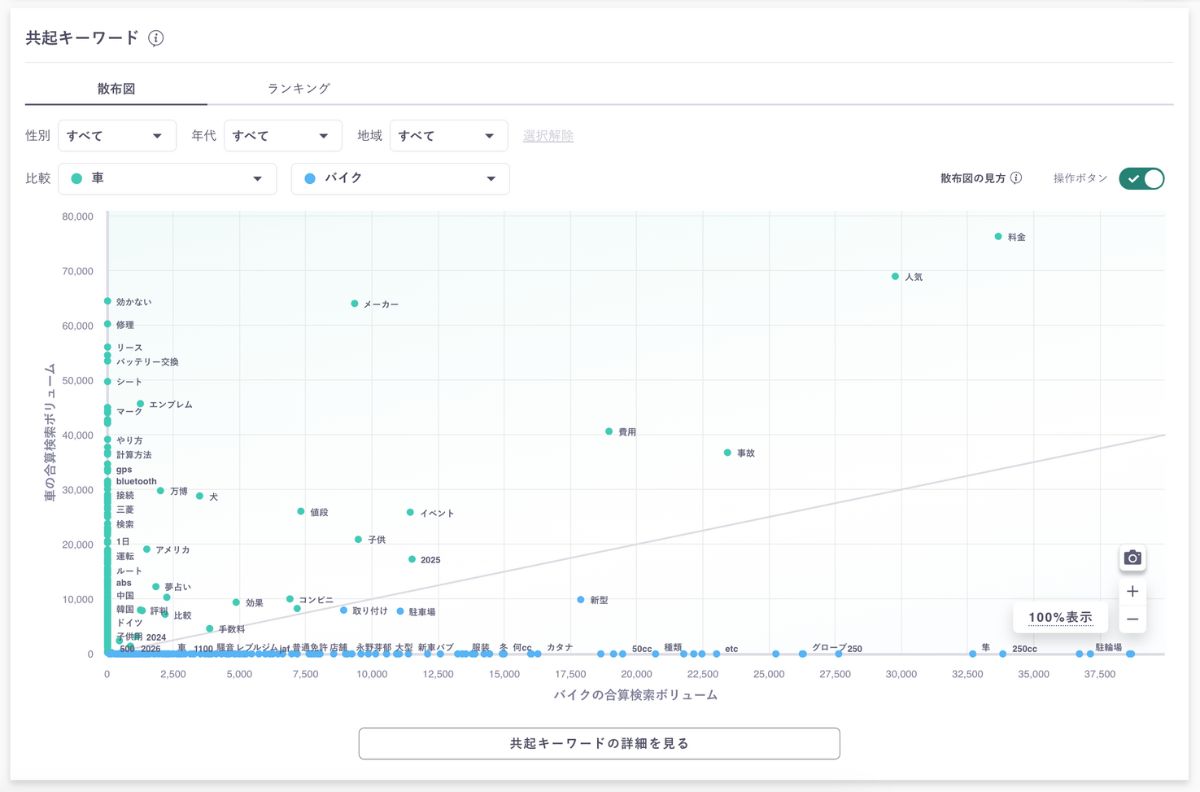Zoom in with the plus icon
This screenshot has height=792, width=1200.
point(1132,591)
